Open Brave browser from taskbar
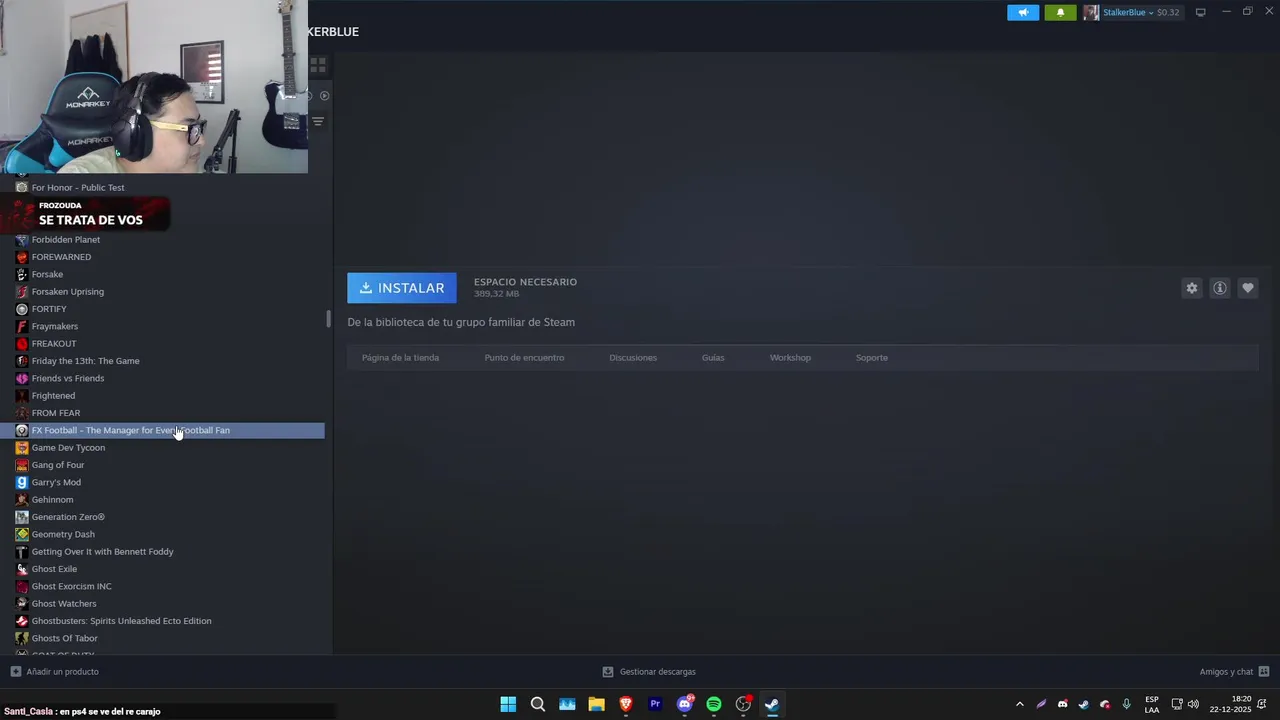Viewport: 1280px width, 720px height. pyautogui.click(x=626, y=704)
